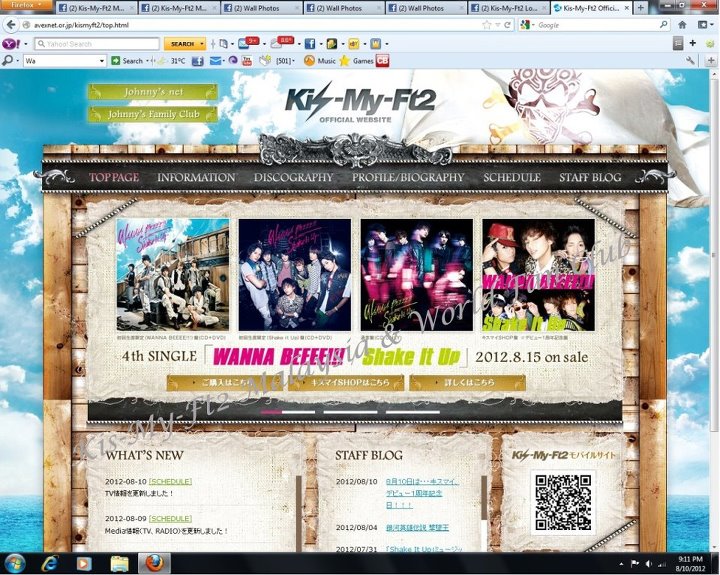
Task: Open Windows Start menu orb
Action: [15, 563]
